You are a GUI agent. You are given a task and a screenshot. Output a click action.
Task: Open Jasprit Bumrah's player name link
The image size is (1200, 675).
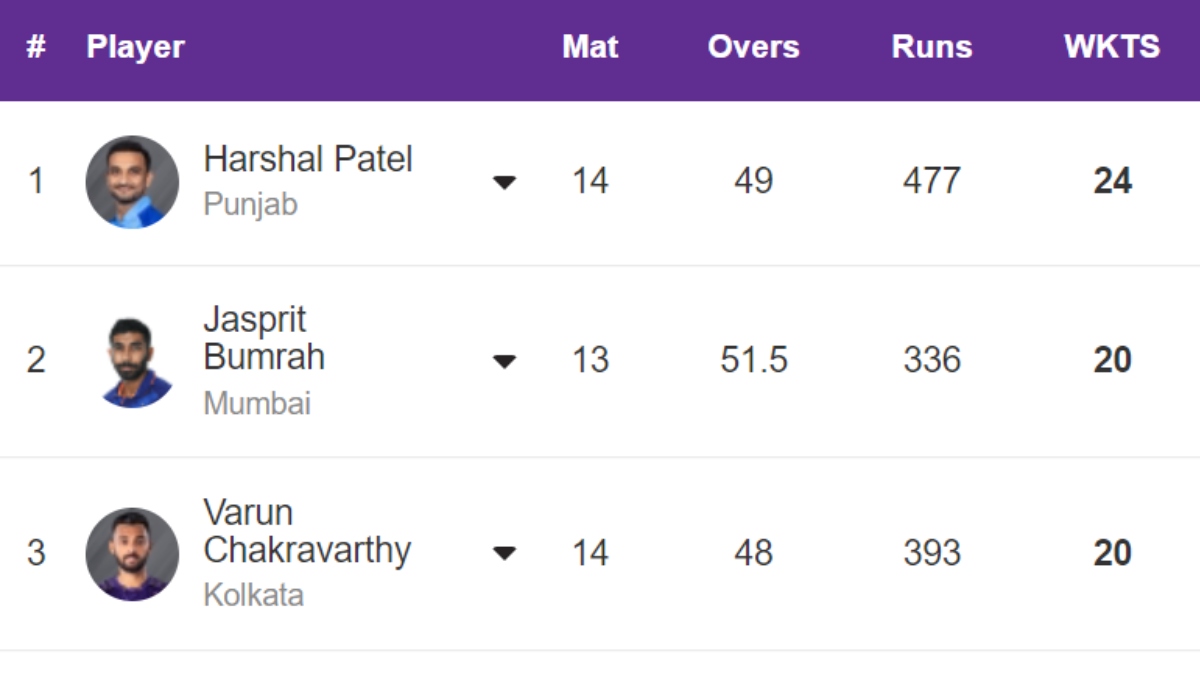264,339
